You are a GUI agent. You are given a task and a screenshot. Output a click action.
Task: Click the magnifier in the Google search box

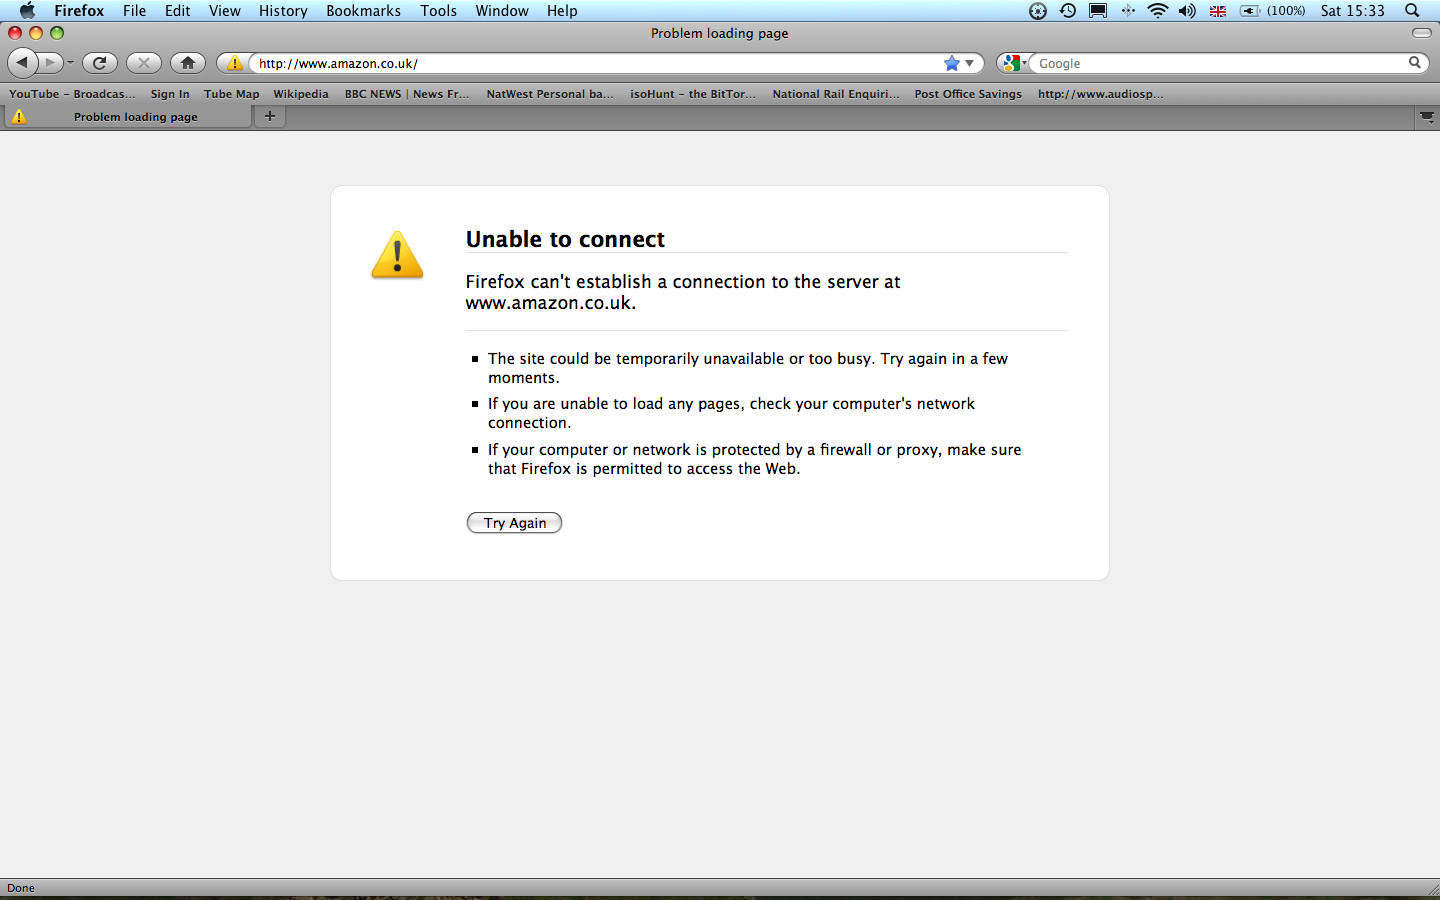[x=1415, y=62]
